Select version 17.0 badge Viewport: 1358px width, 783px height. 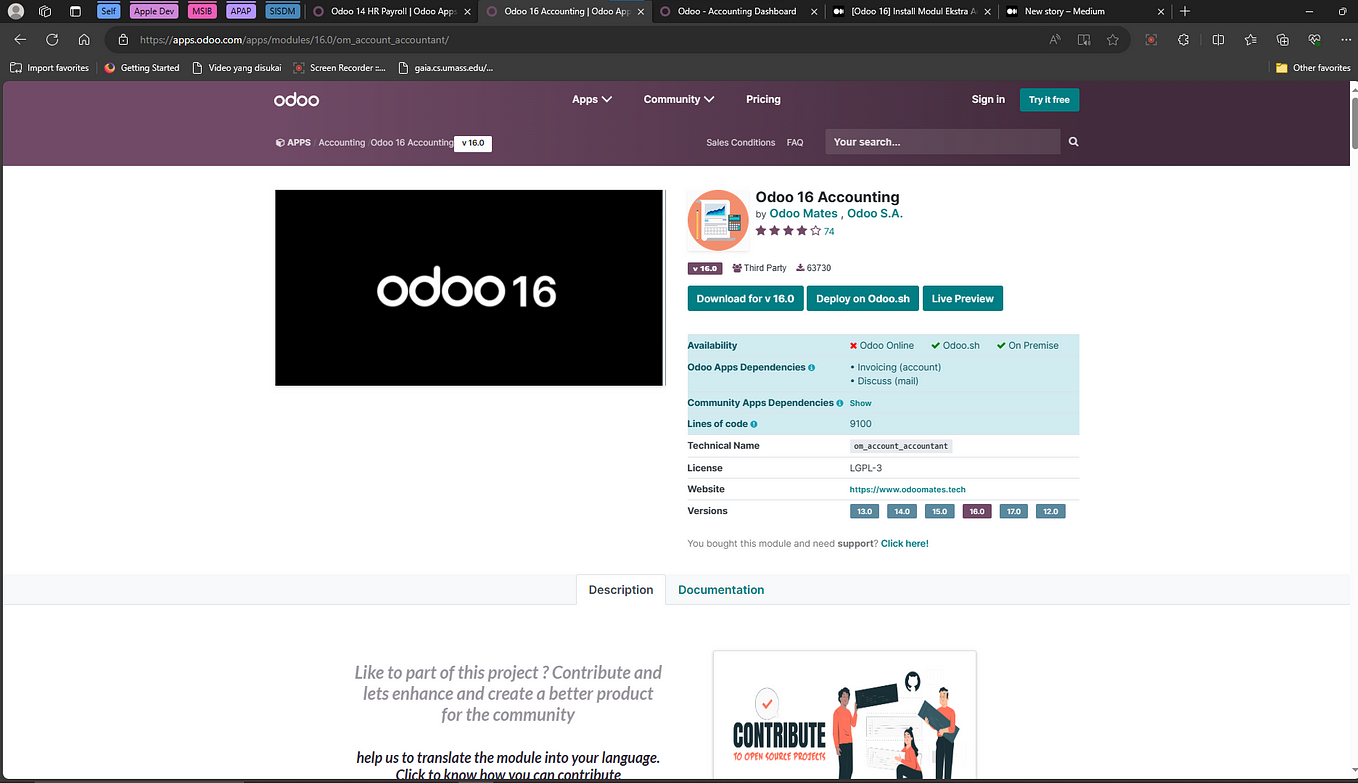tap(1014, 511)
